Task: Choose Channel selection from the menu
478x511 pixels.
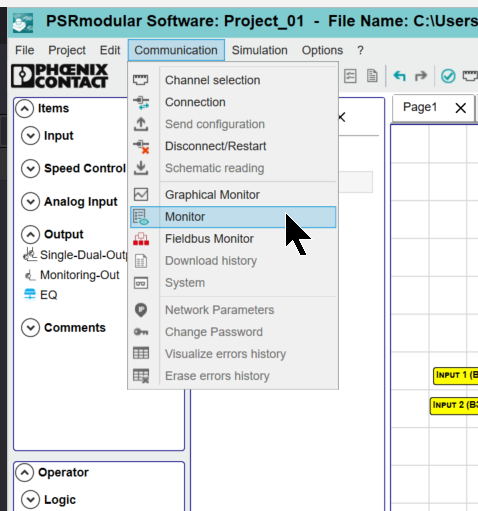Action: [x=233, y=80]
